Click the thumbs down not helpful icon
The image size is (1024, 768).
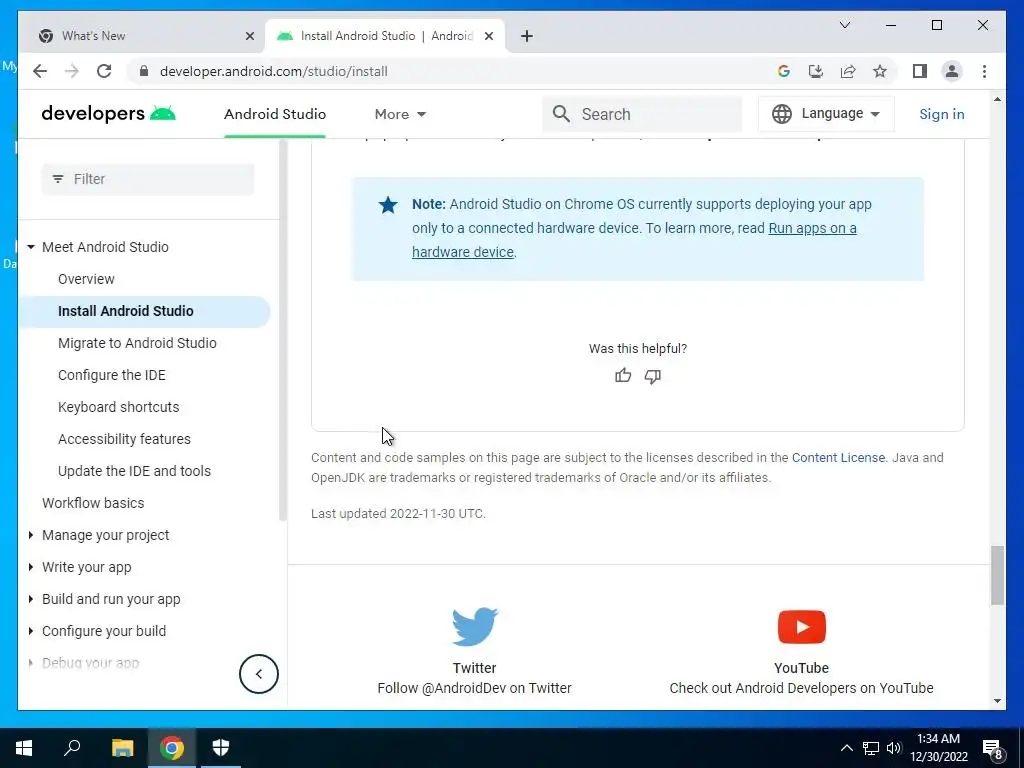(652, 376)
